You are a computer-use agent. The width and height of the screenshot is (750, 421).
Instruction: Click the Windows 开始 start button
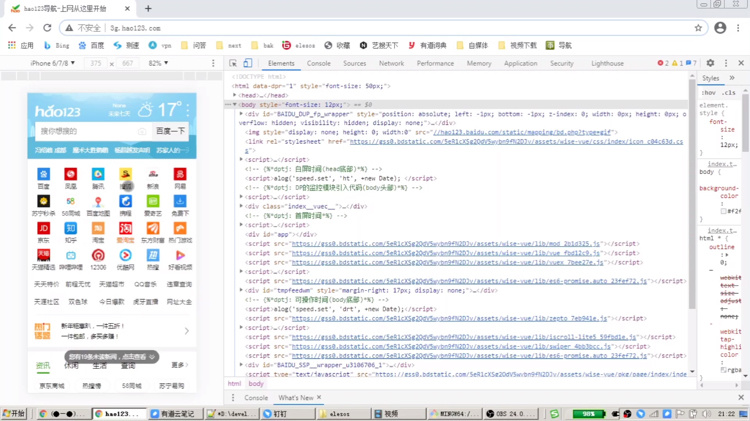pyautogui.click(x=14, y=414)
